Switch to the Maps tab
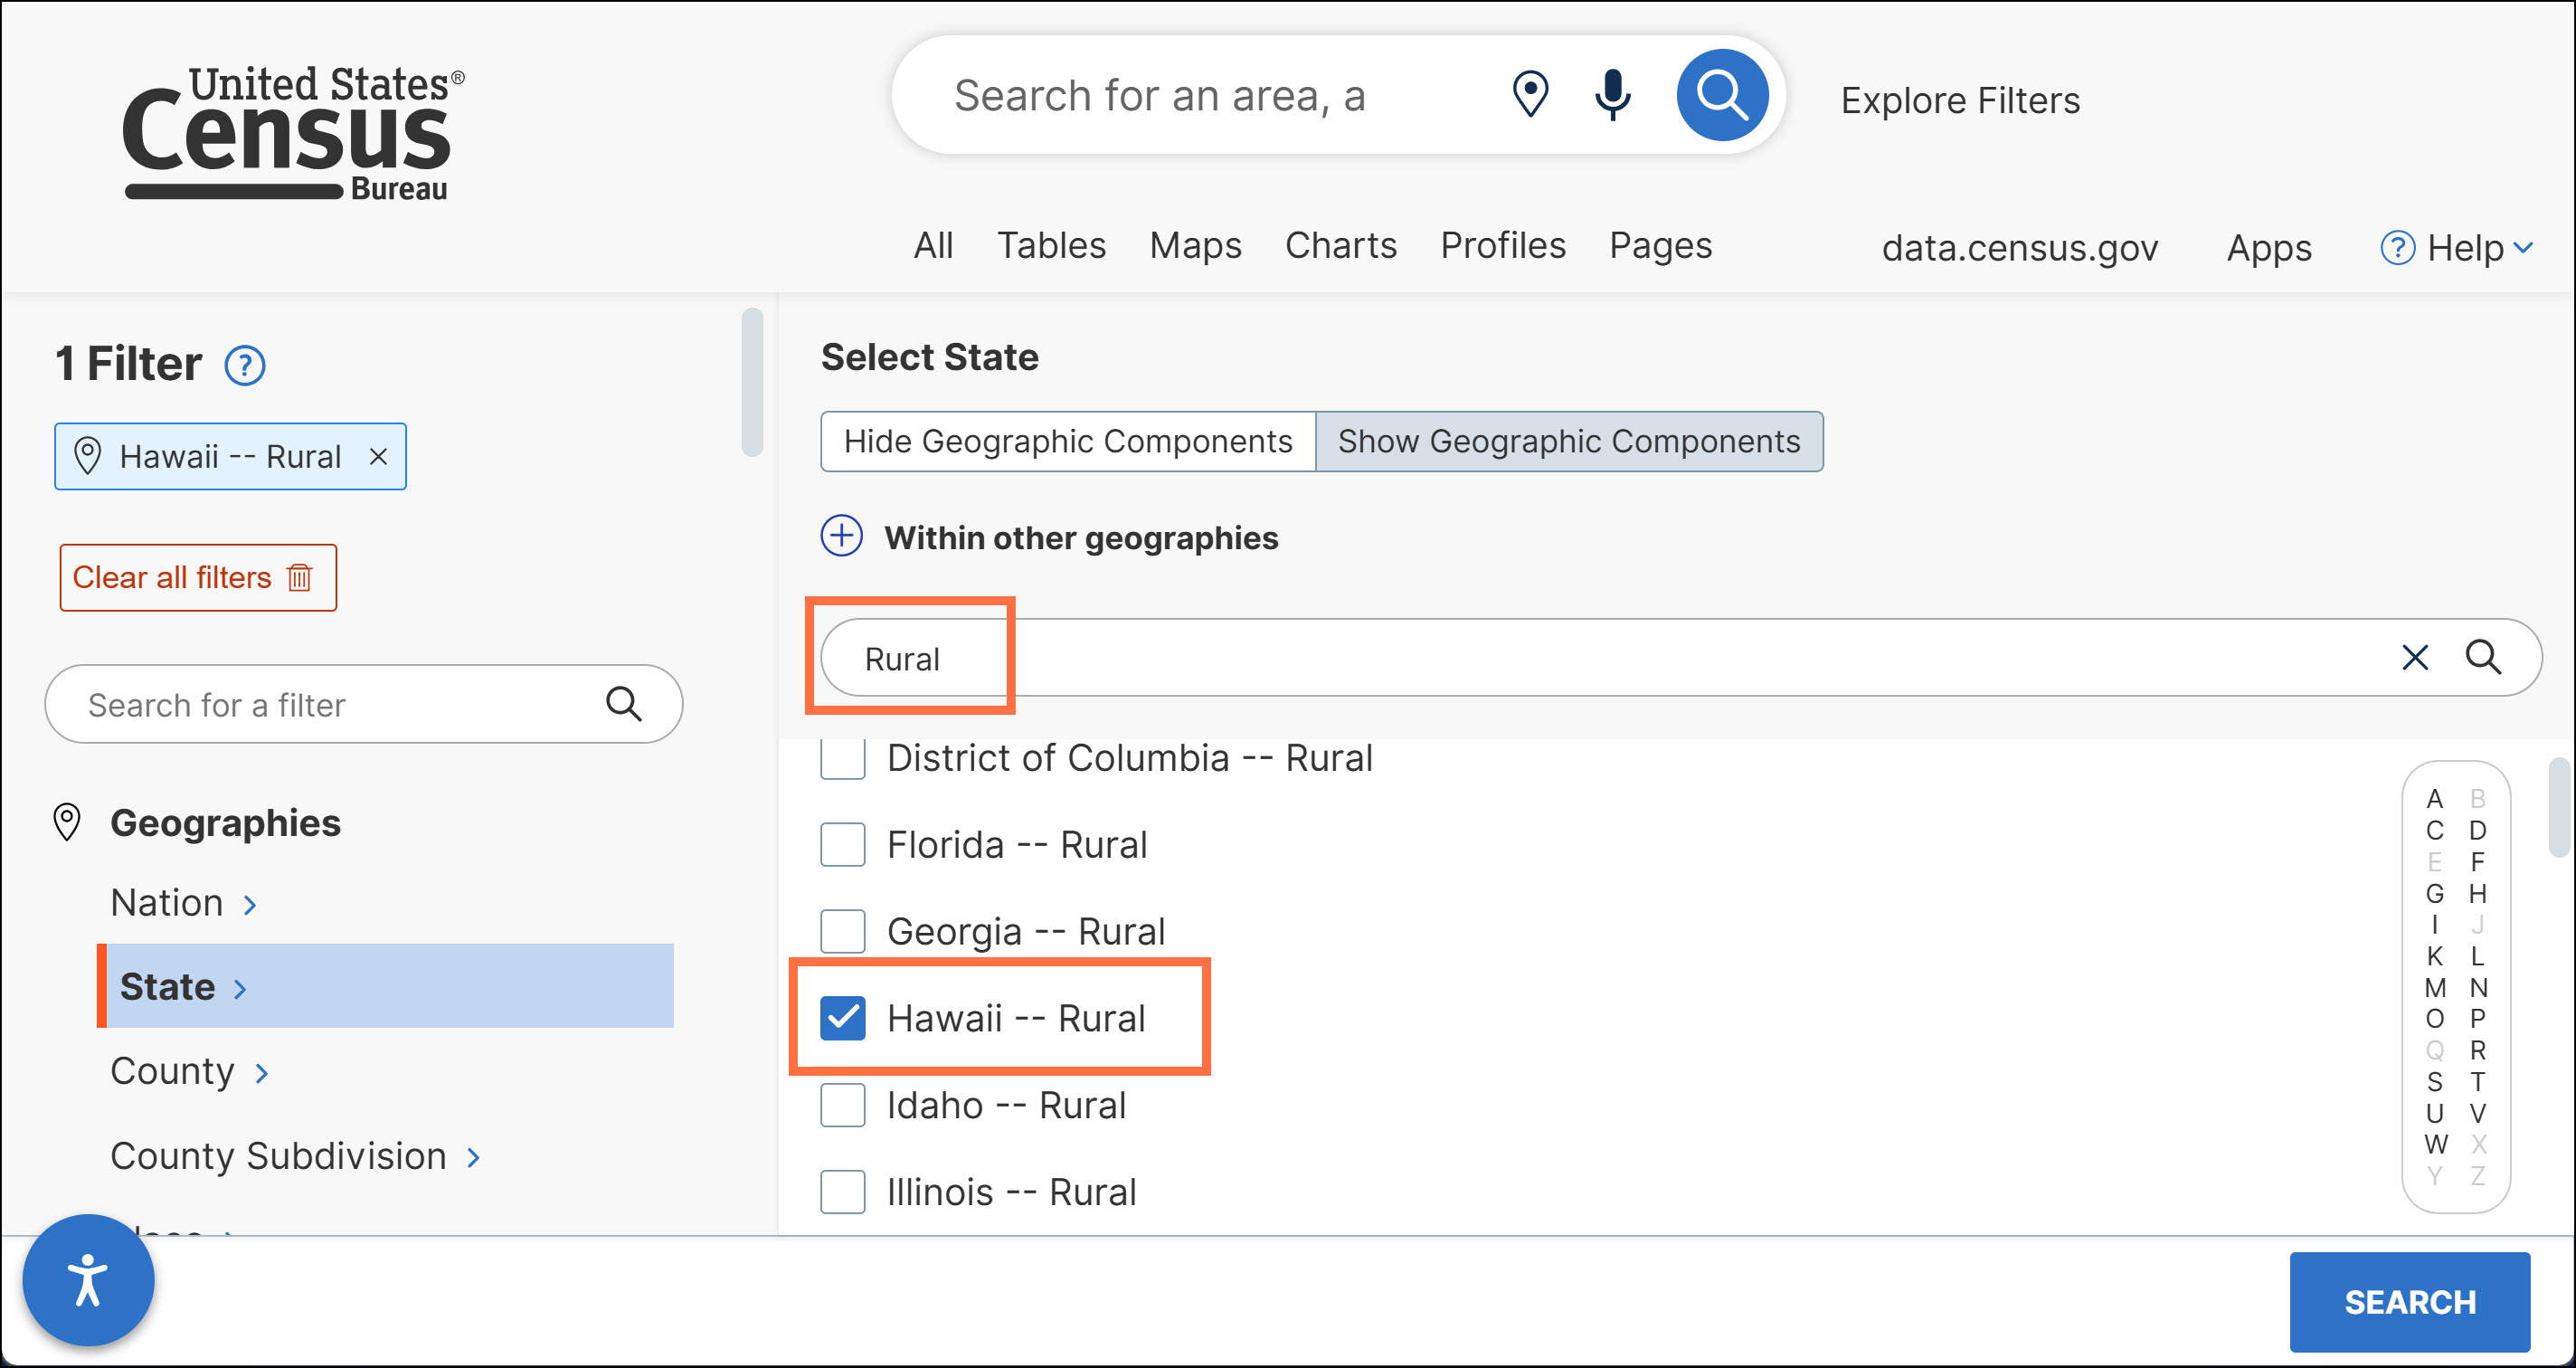This screenshot has height=1368, width=2576. [1195, 245]
